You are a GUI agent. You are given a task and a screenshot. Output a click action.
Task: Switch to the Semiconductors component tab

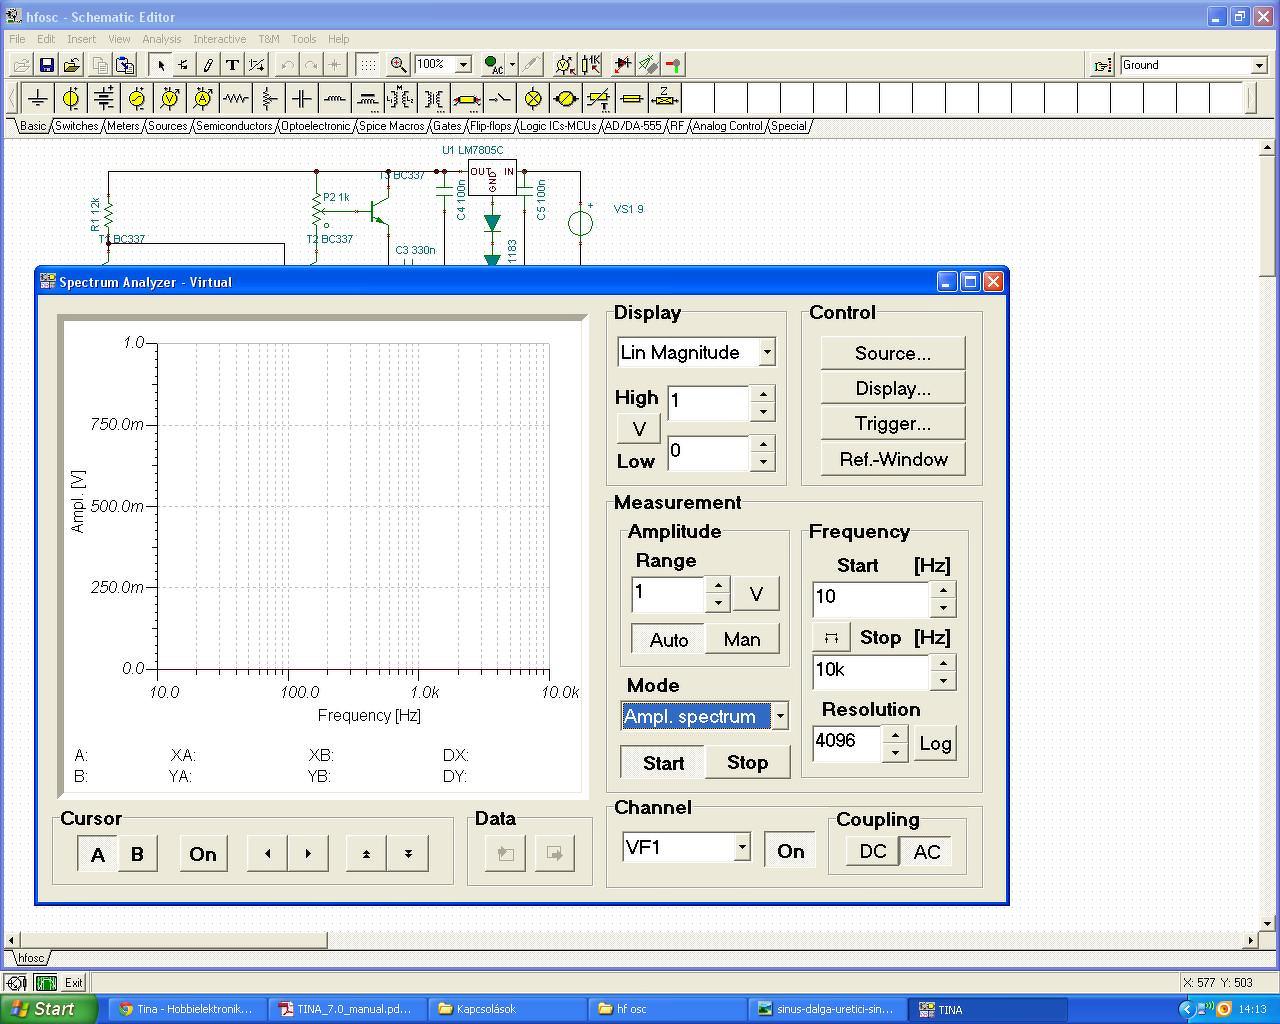[234, 126]
